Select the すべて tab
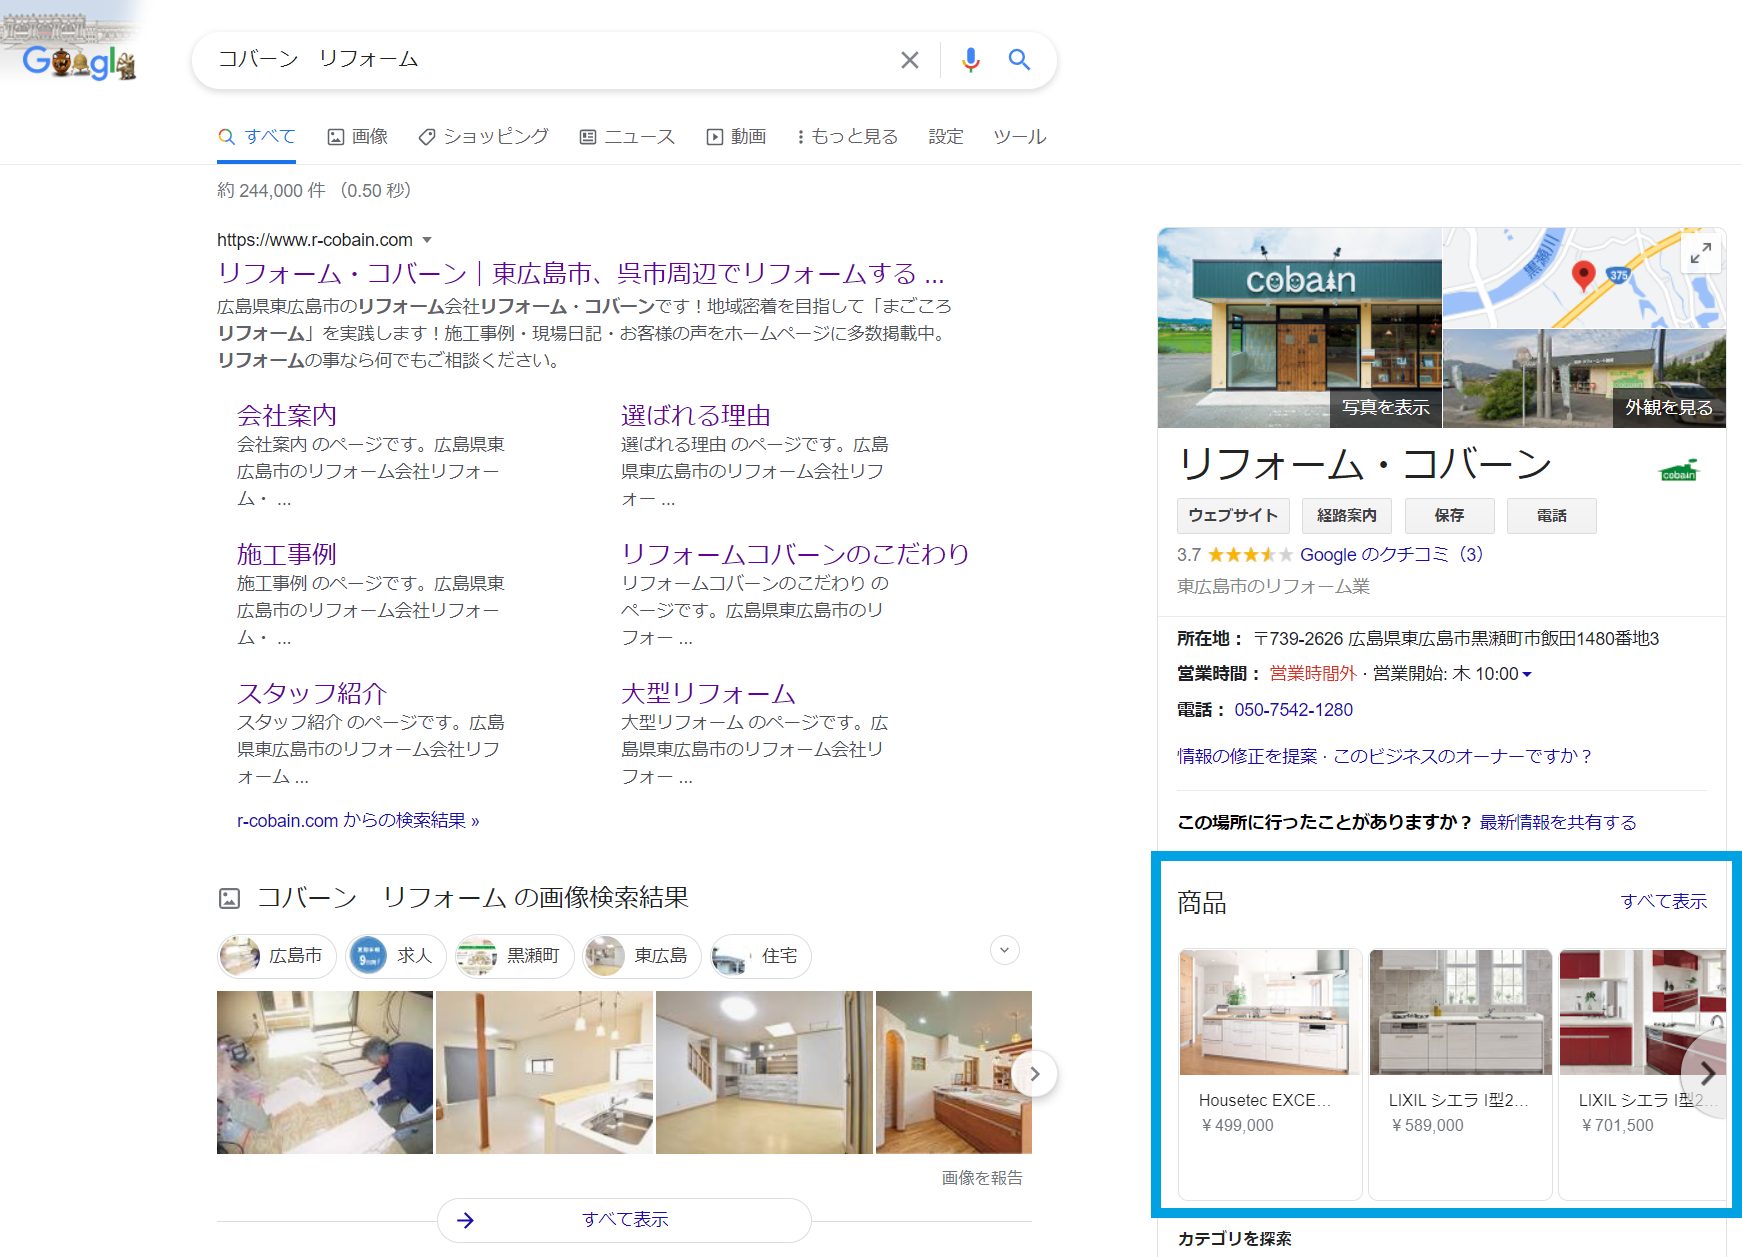Screen dimensions: 1742x1257 (257, 137)
